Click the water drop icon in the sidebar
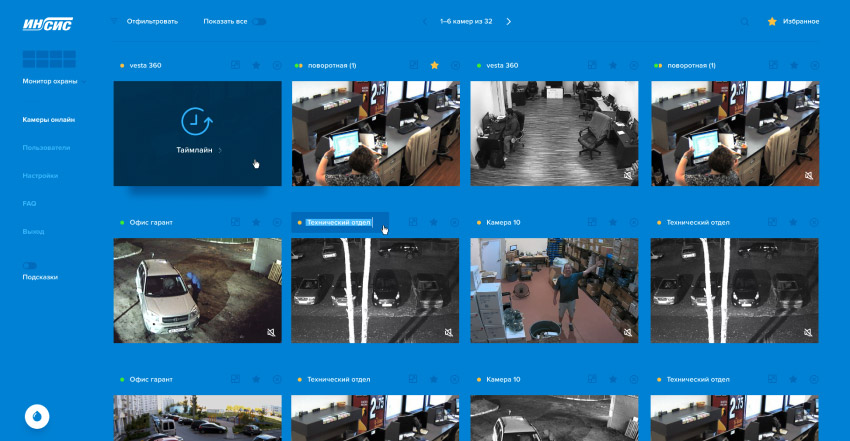The width and height of the screenshot is (850, 441). click(37, 415)
